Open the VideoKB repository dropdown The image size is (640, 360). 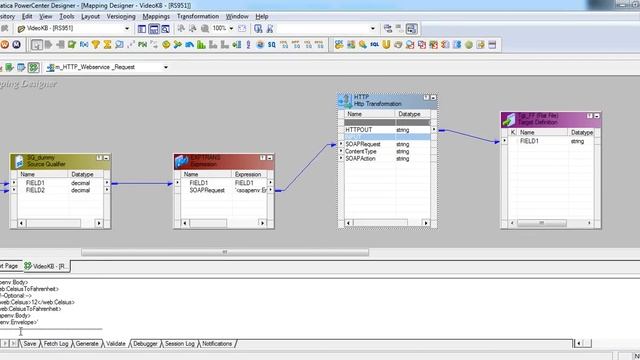(127, 29)
